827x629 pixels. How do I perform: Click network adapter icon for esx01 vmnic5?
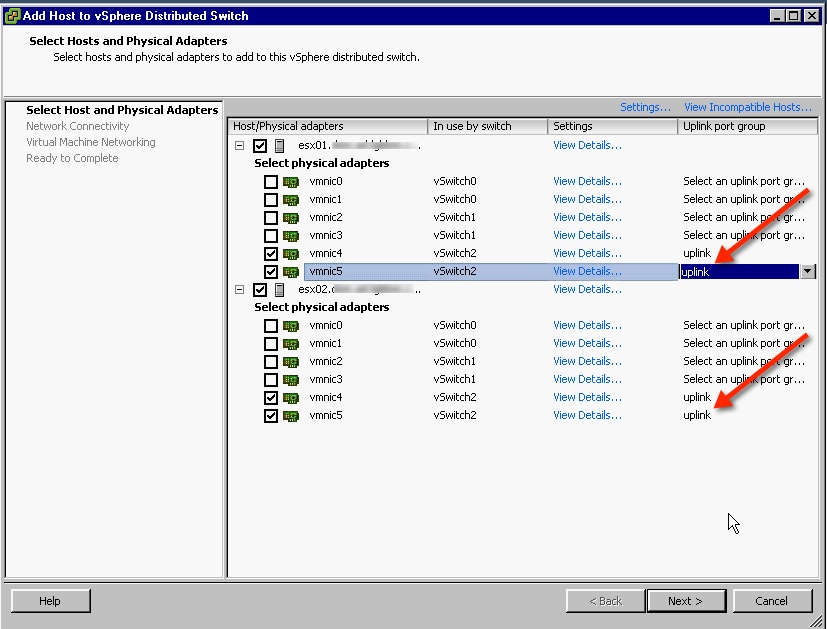291,272
